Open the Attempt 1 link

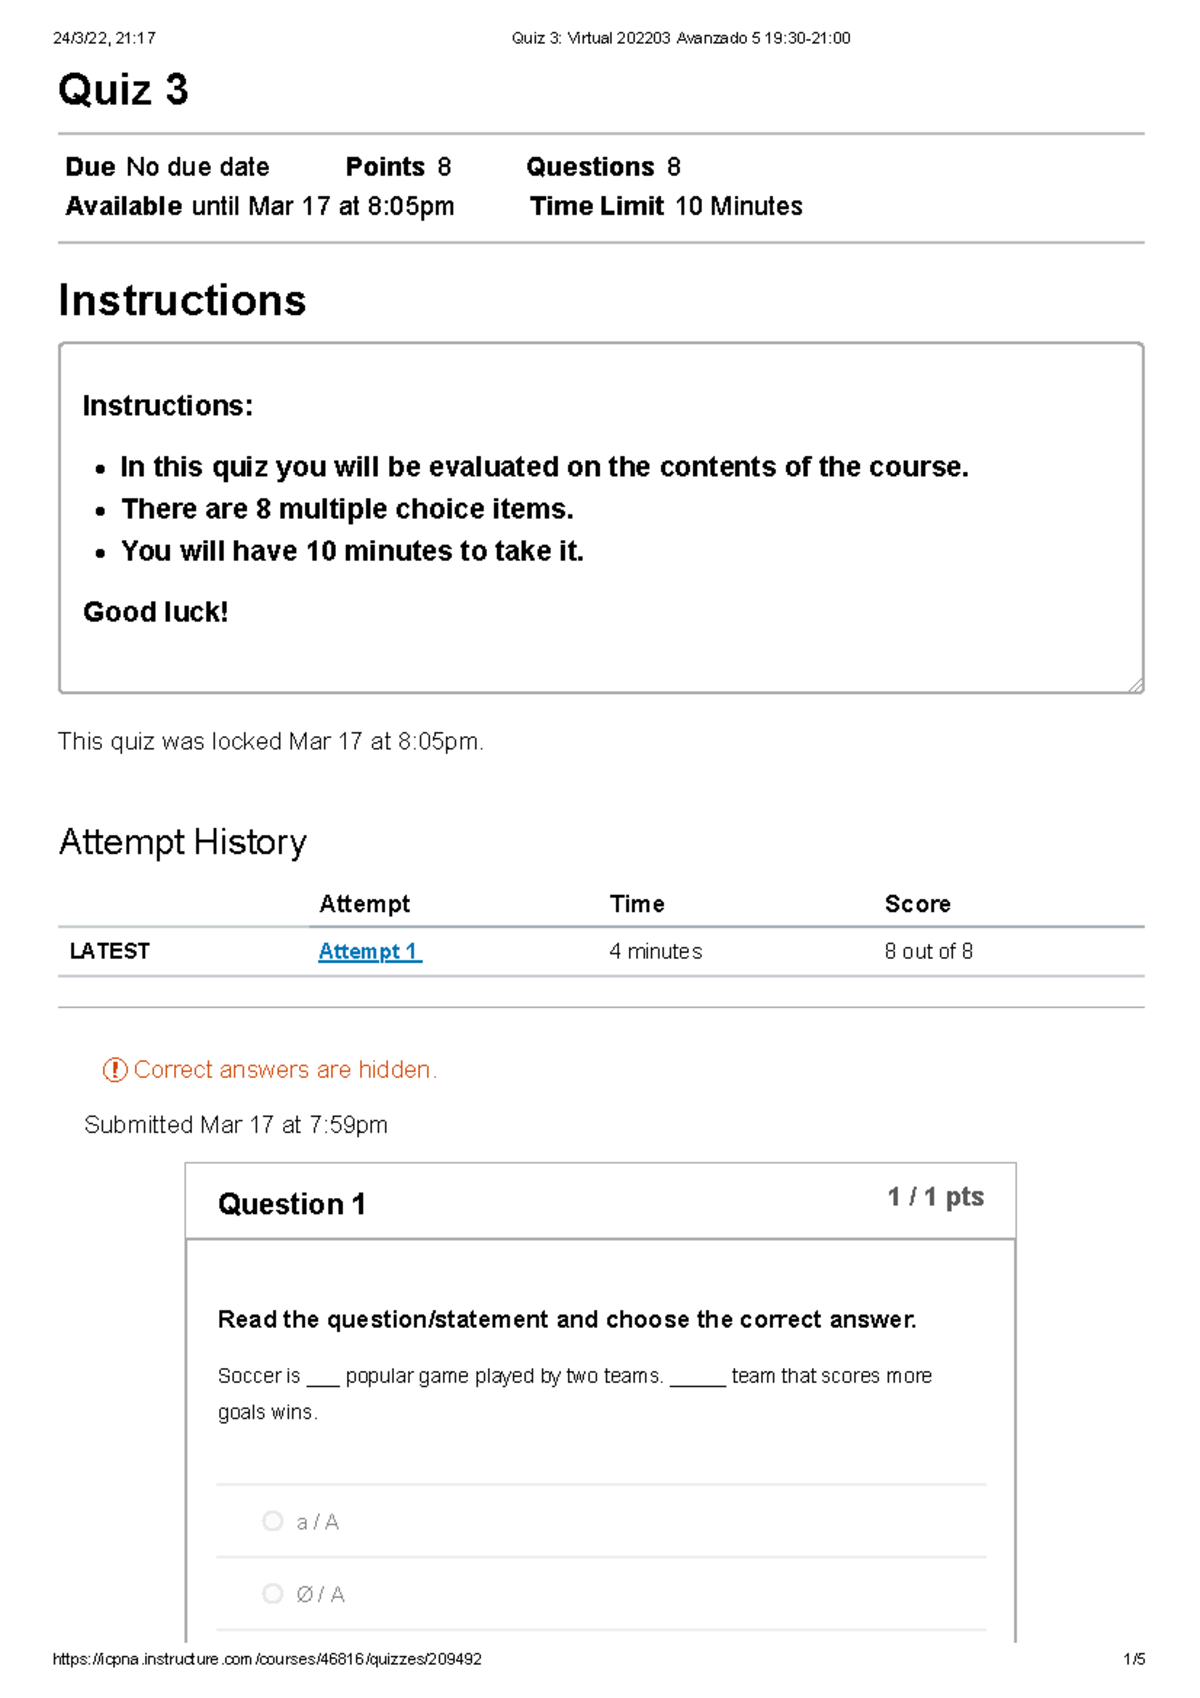[x=370, y=951]
